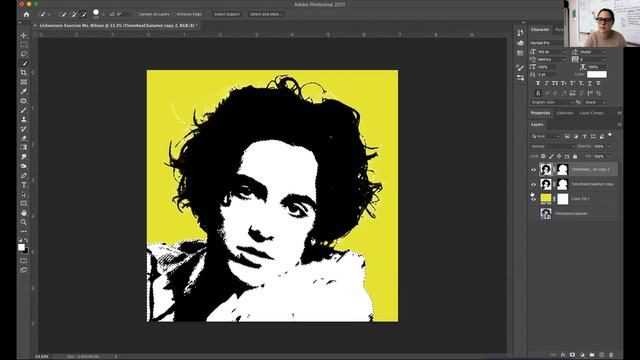The height and width of the screenshot is (360, 640).
Task: Enable the Enhance Edge checkbox
Action: tap(174, 14)
